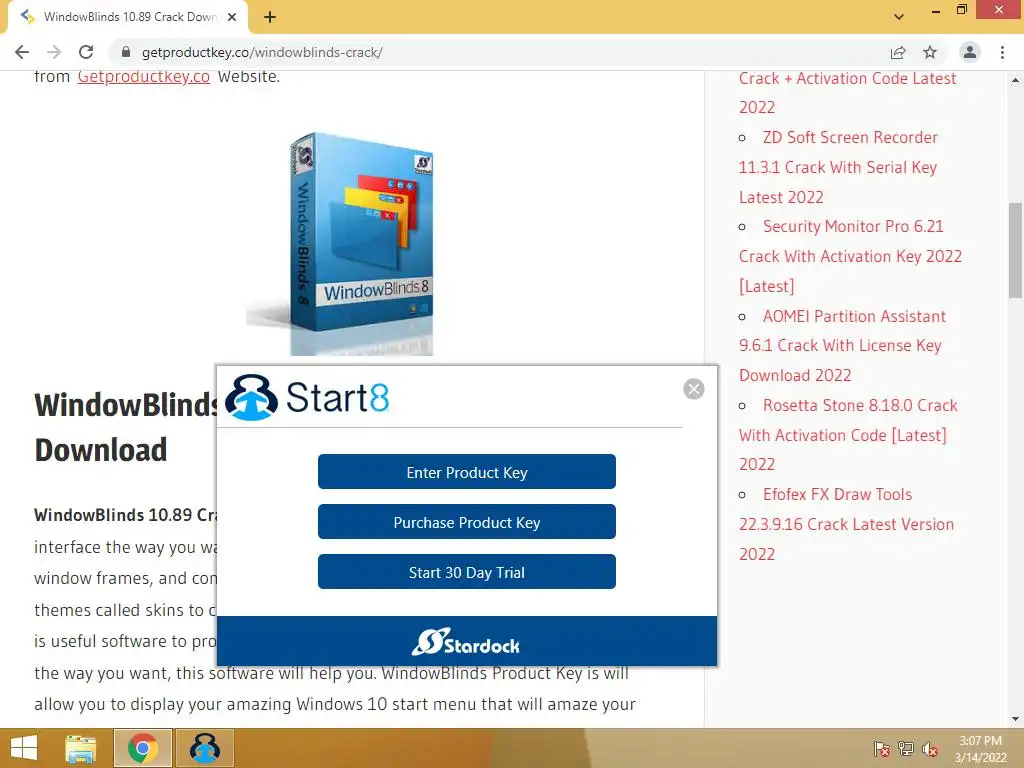This screenshot has width=1024, height=768.
Task: Share this page icon
Action: tap(898, 52)
